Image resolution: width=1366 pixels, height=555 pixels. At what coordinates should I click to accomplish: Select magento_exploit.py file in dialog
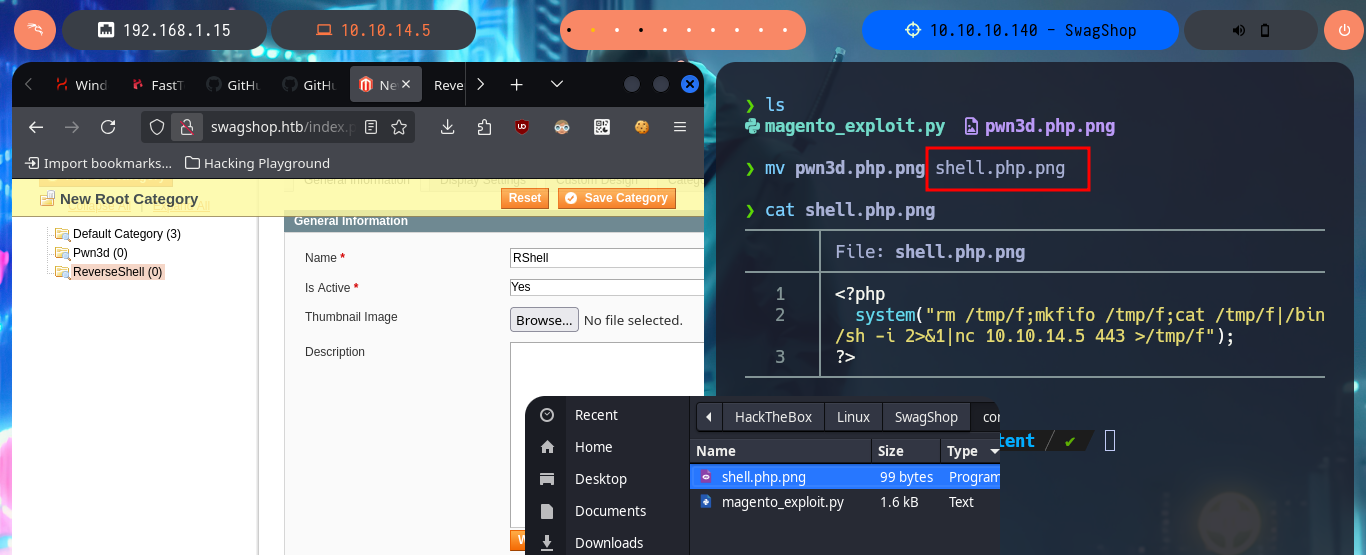(x=845, y=502)
